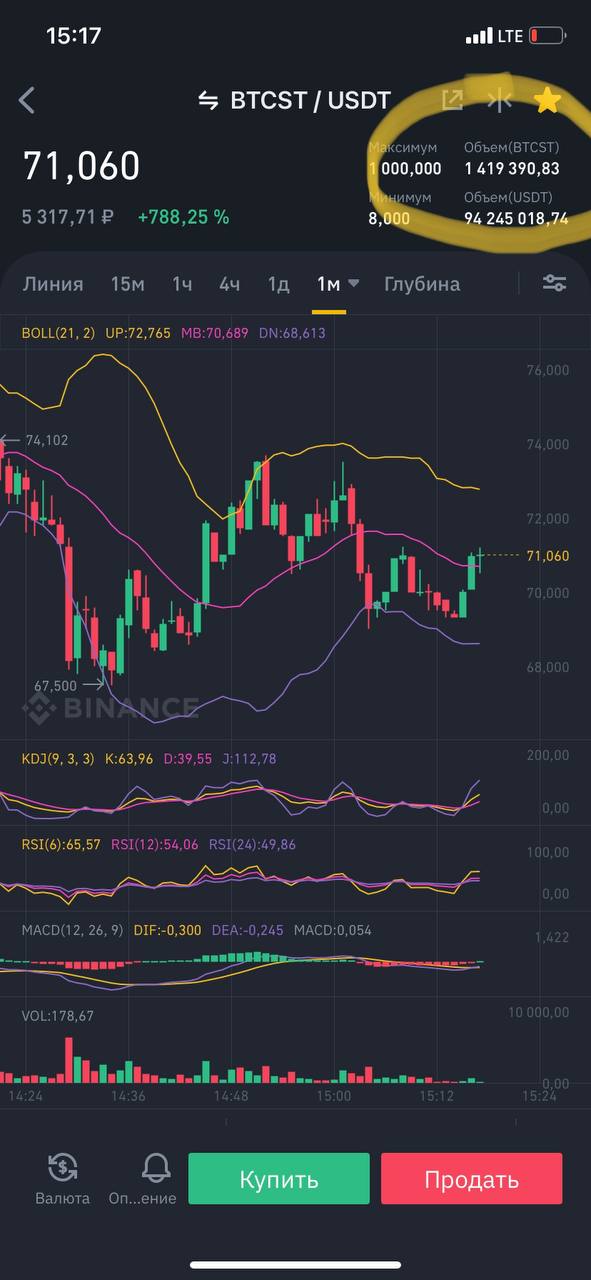Switch to the 1ч interval
The width and height of the screenshot is (591, 1280).
[x=182, y=284]
